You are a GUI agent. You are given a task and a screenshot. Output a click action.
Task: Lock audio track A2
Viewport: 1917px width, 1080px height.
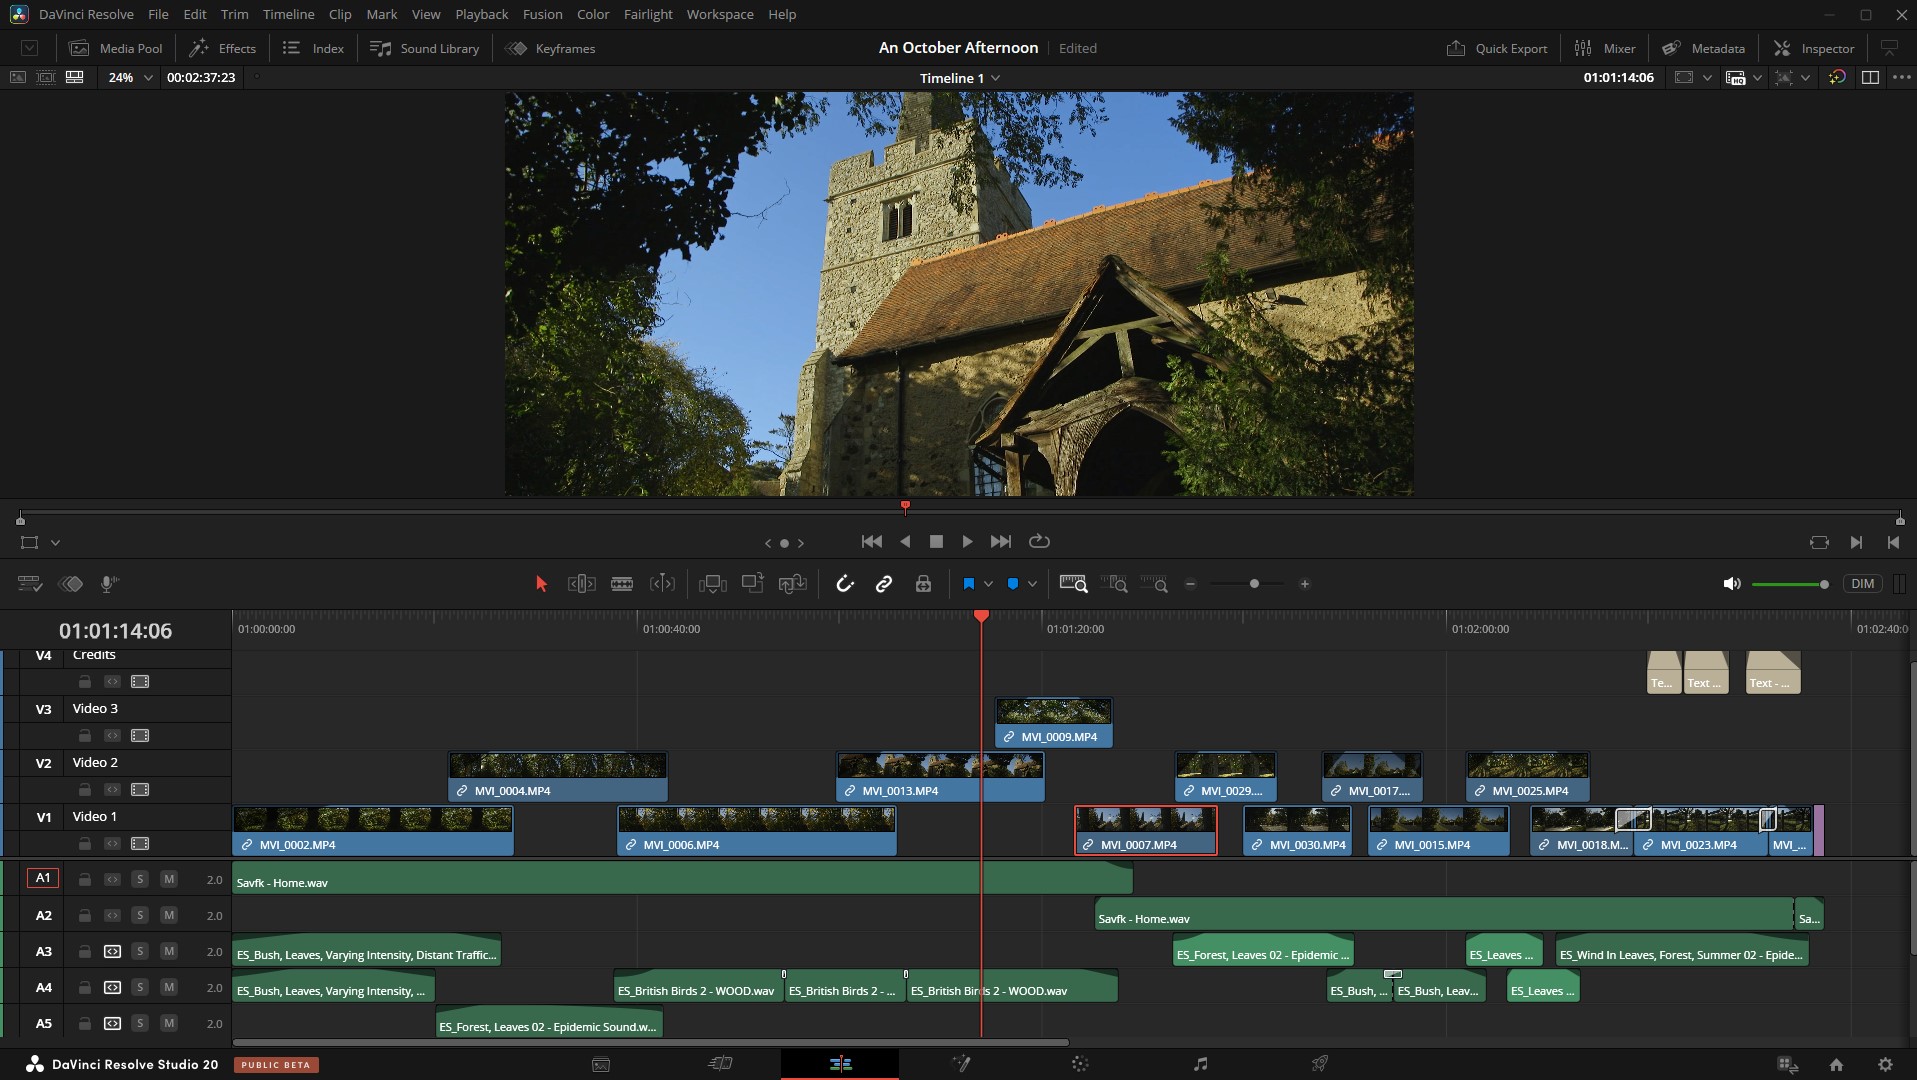[85, 915]
